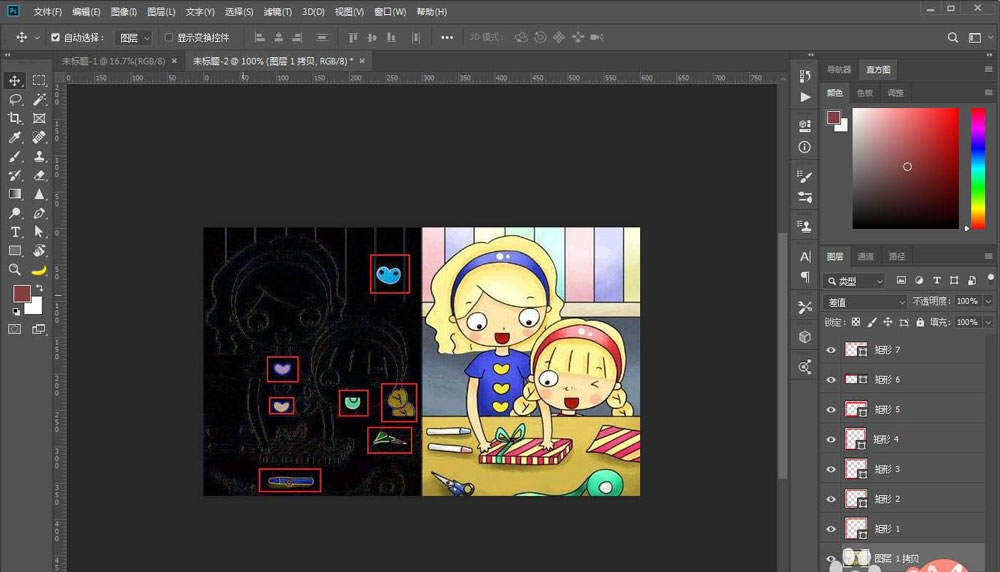Image resolution: width=1000 pixels, height=572 pixels.
Task: Toggle the 自动选择 checkbox
Action: [55, 38]
